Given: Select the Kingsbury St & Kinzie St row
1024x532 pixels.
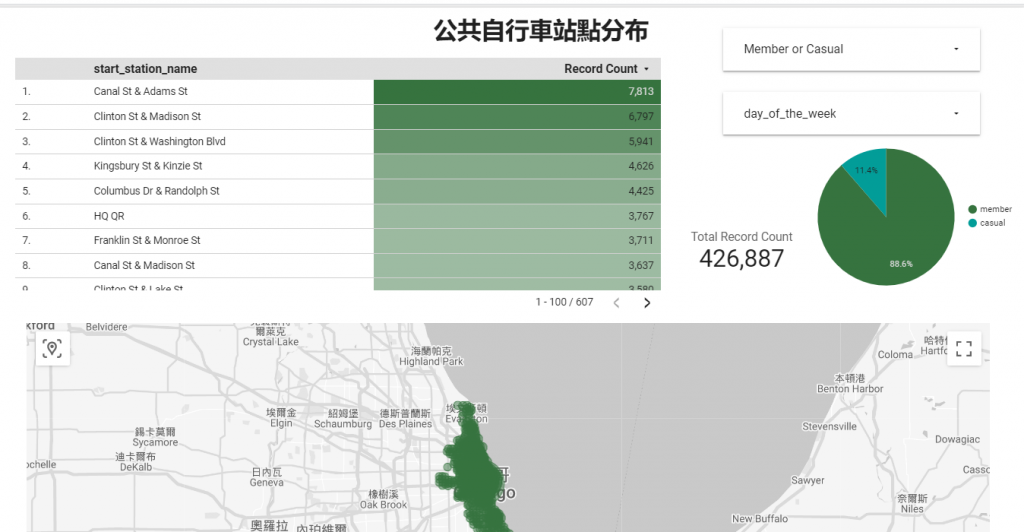Looking at the screenshot, I should (x=338, y=166).
